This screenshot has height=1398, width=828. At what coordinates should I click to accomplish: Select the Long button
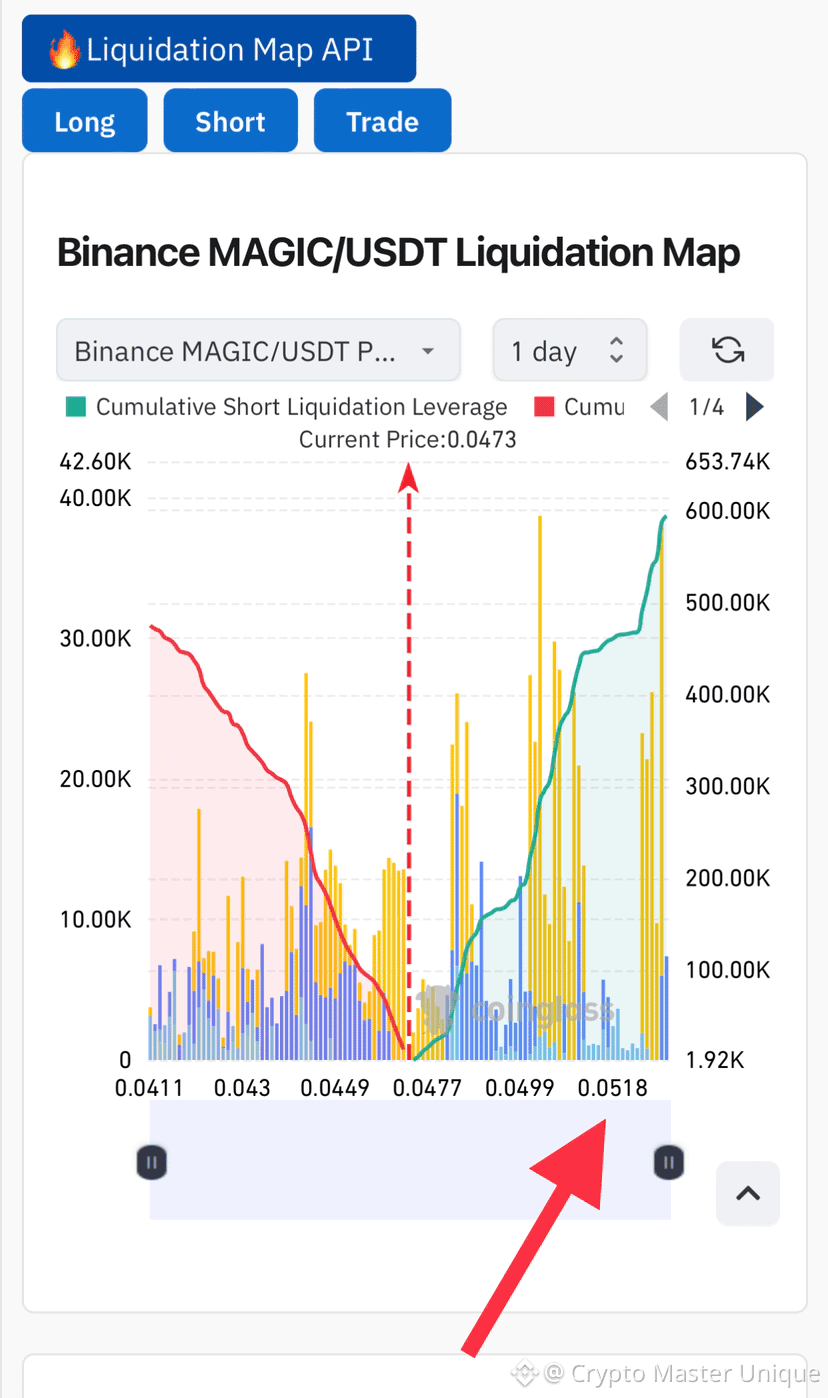85,121
